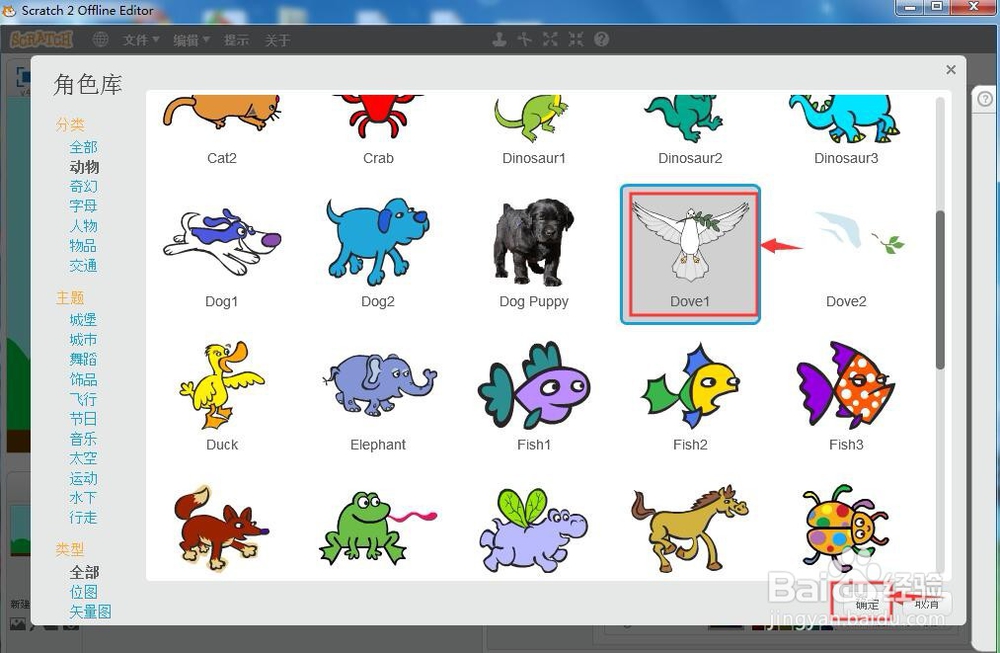Filter by 字母 category
The width and height of the screenshot is (1000, 653).
(x=84, y=207)
